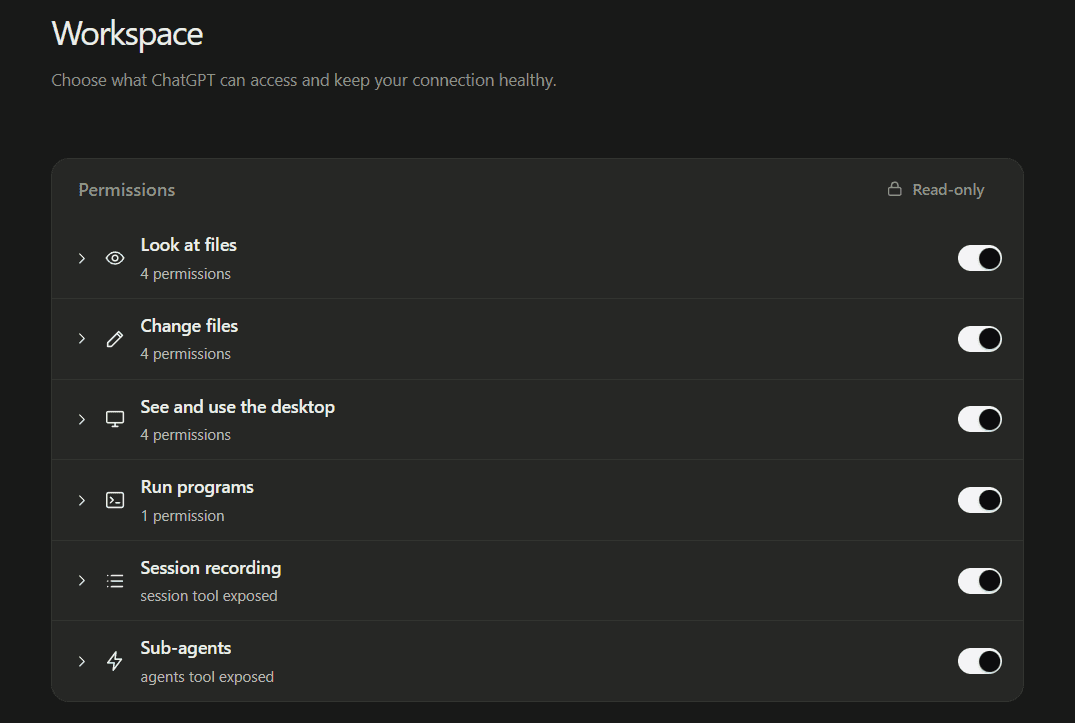Click the '4 permissions' text under Change files

(186, 354)
